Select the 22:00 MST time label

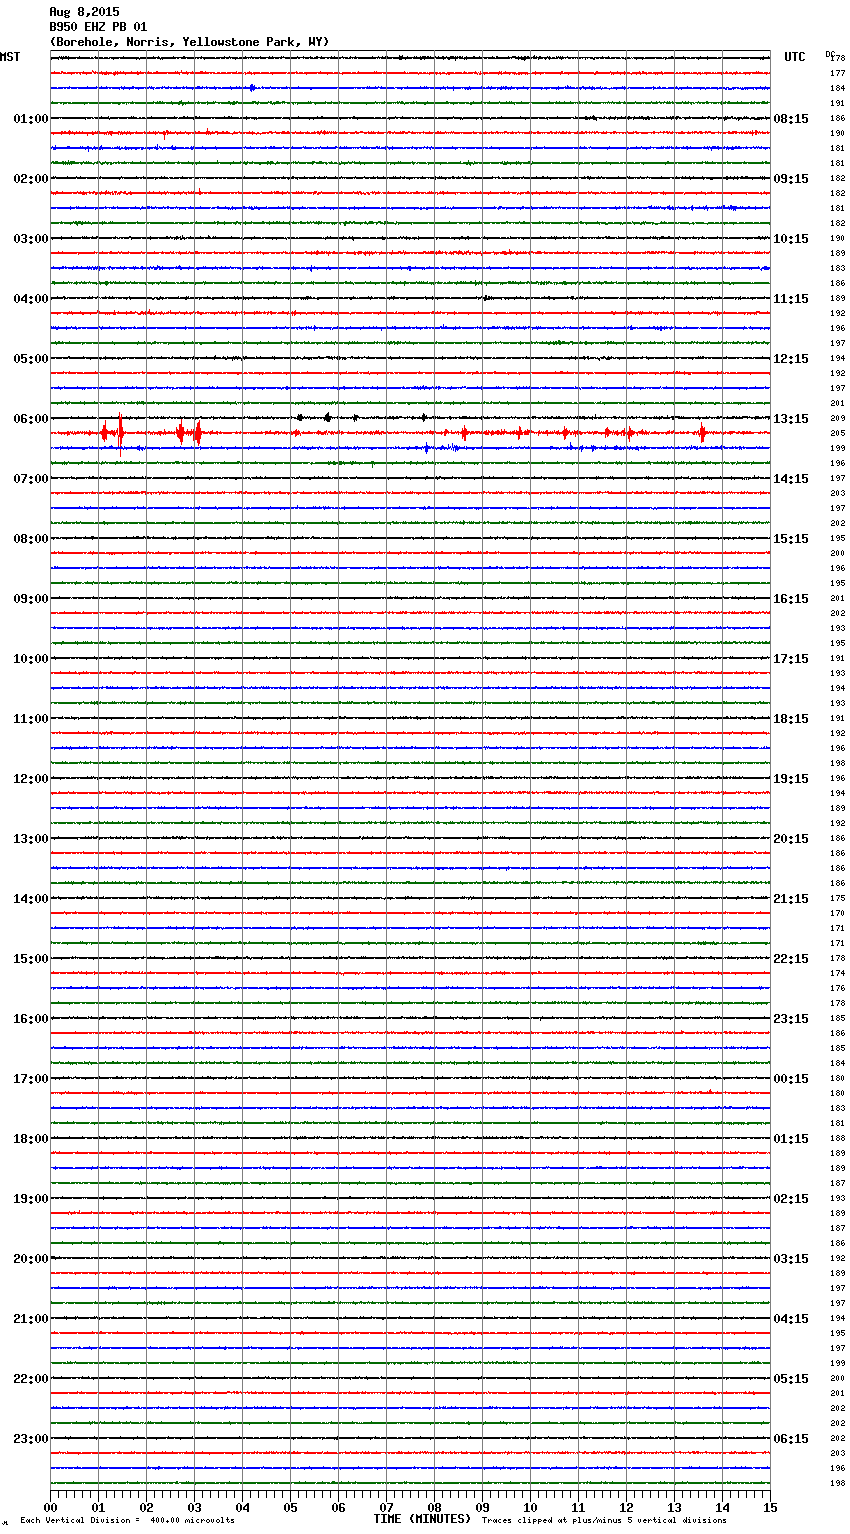[x=31, y=1379]
